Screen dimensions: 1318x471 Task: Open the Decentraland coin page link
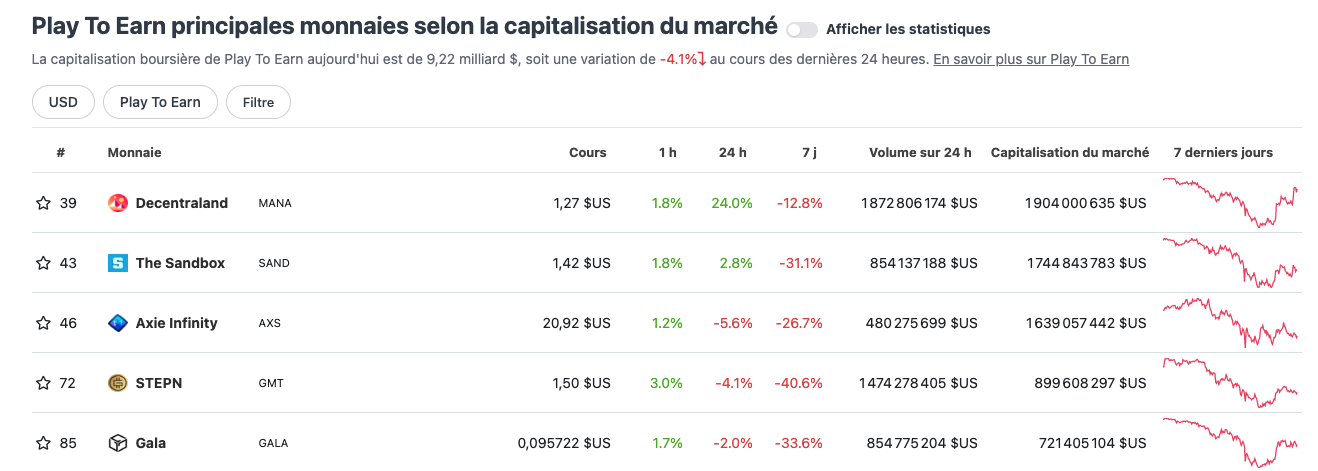click(182, 203)
